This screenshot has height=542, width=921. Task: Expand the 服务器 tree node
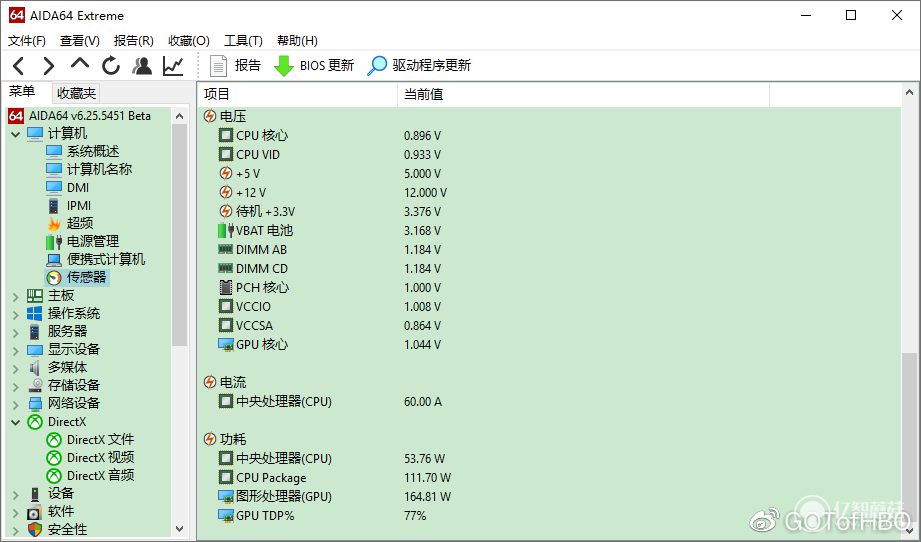[16, 333]
